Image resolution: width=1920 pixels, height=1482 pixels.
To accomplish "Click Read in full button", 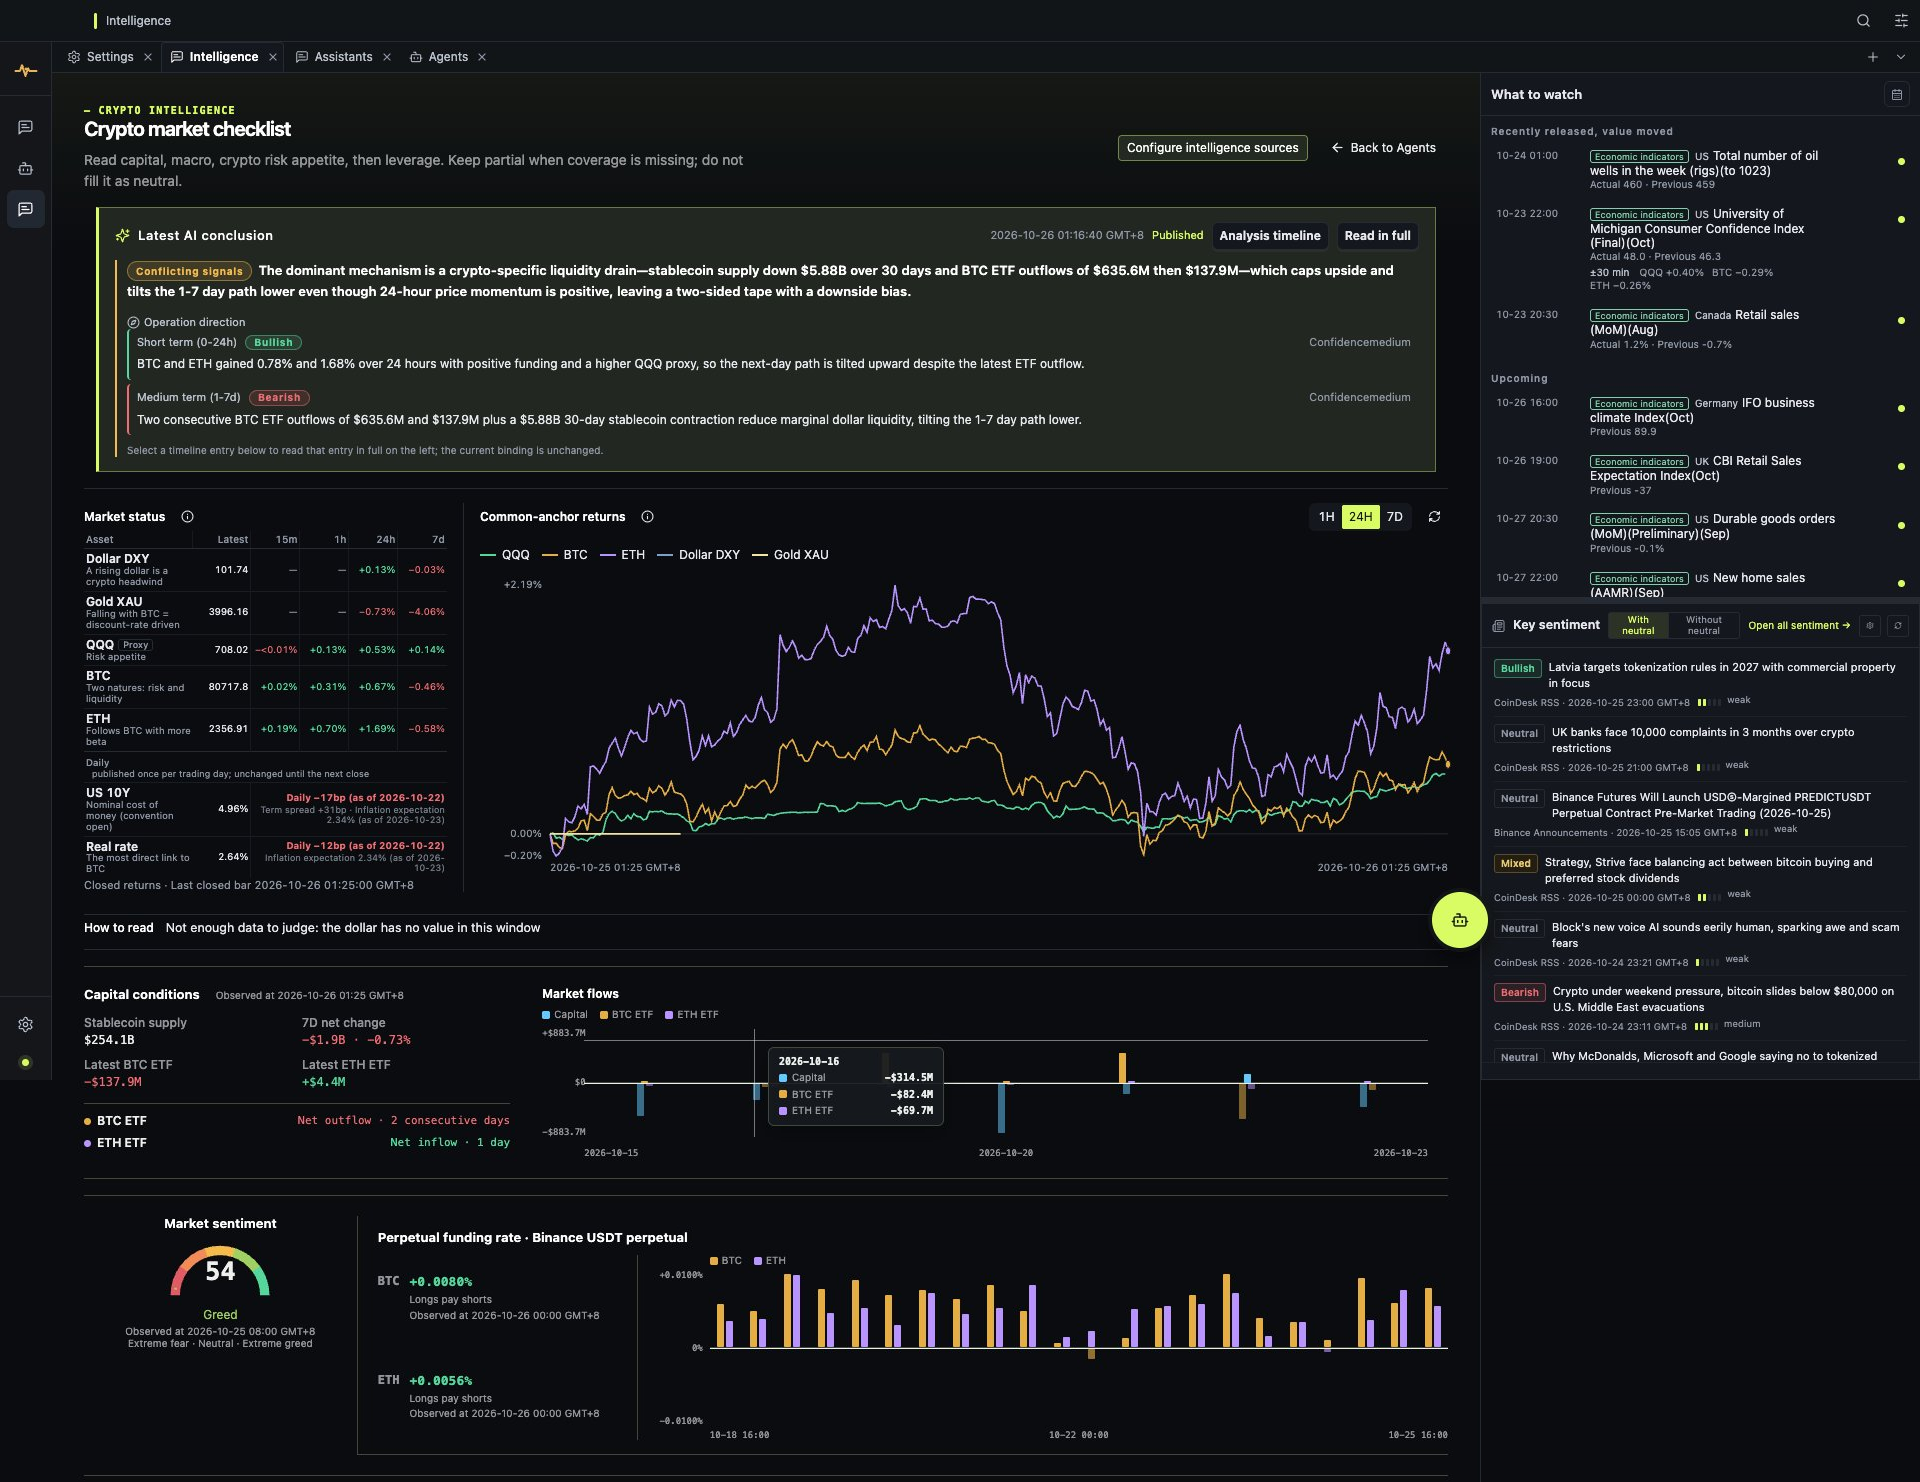I will [1377, 235].
